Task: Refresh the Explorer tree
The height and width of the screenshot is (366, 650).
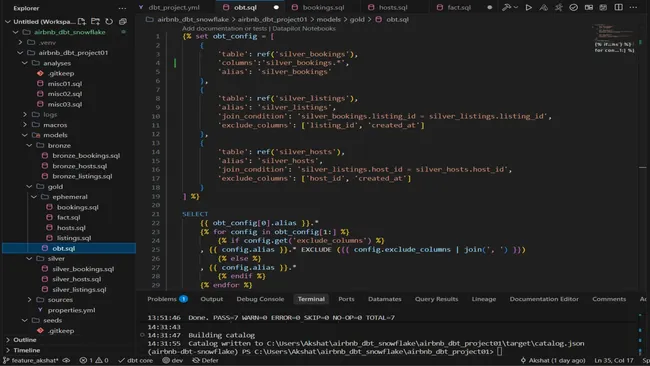Action: click(x=109, y=21)
